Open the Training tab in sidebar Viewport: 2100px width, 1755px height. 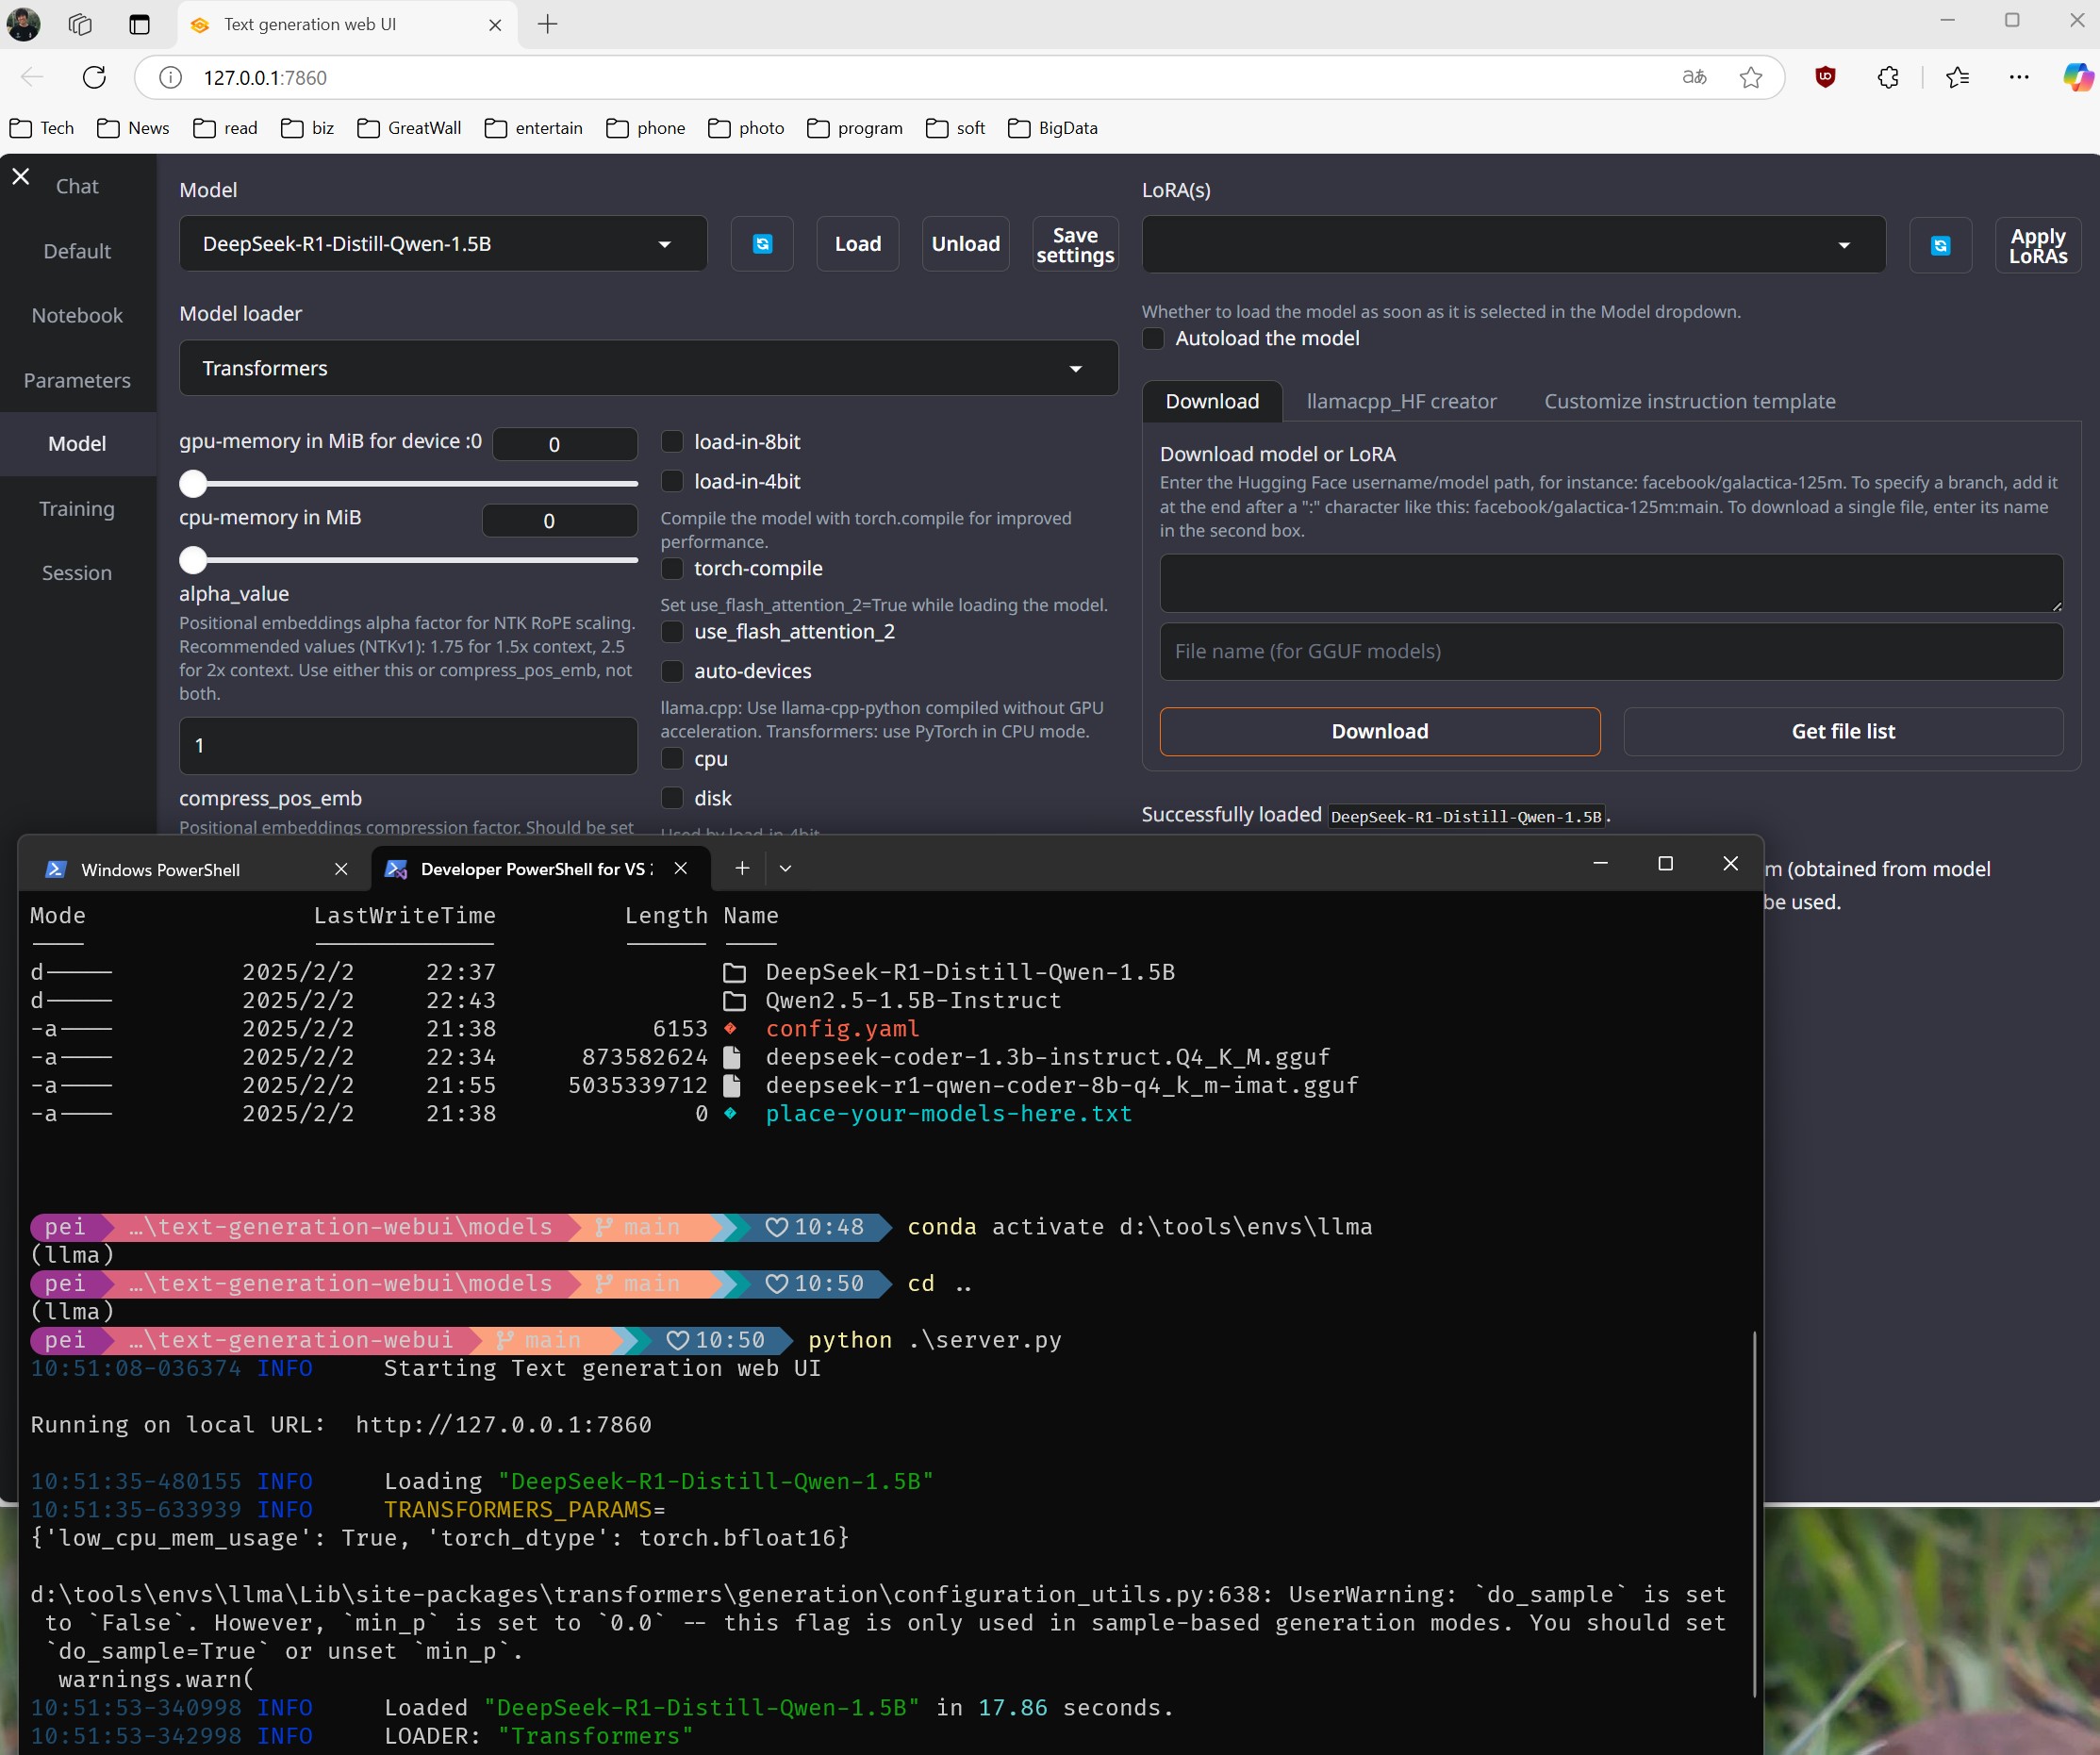point(77,509)
